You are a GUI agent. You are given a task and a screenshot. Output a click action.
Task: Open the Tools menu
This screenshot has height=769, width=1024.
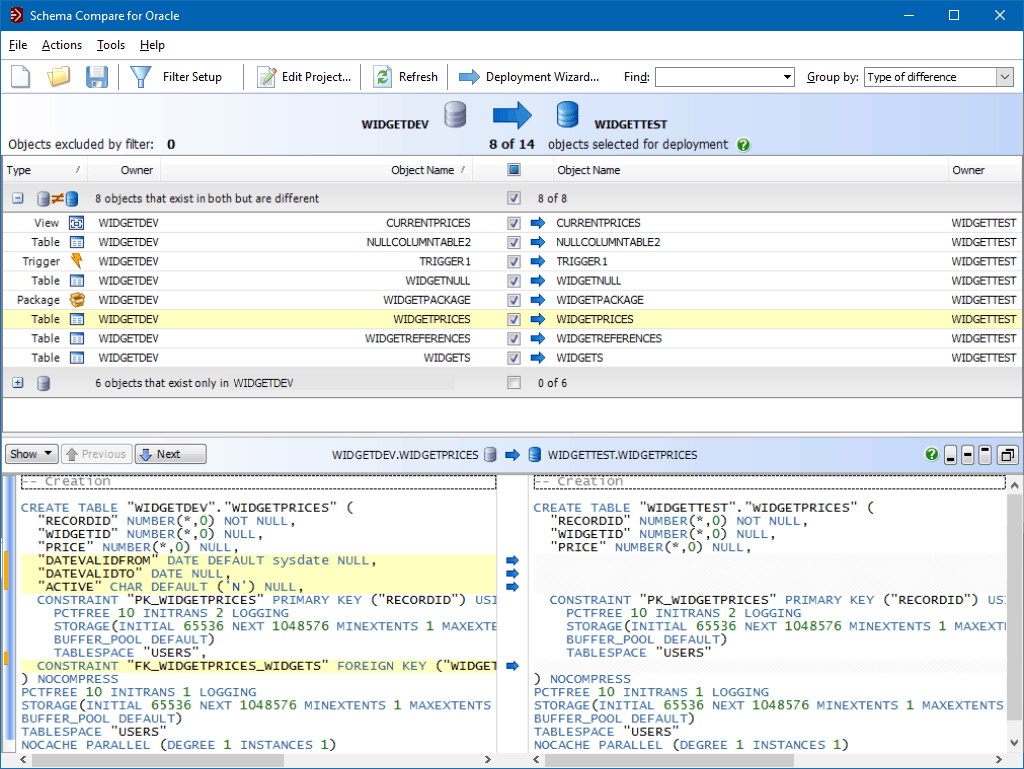point(110,45)
